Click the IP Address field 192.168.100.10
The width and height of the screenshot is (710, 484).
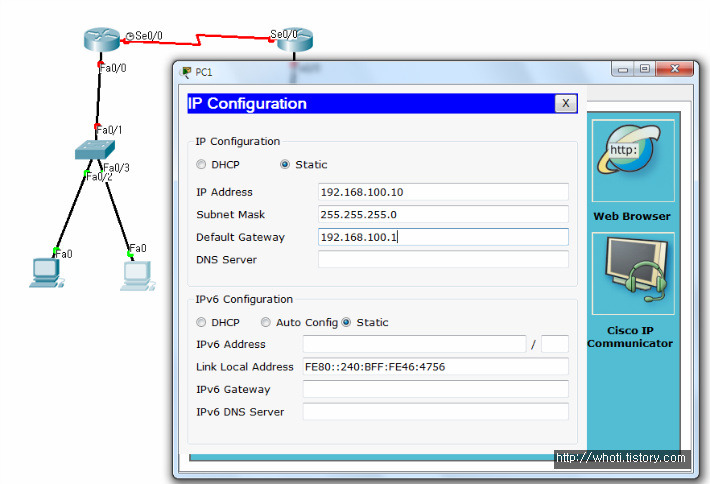click(x=443, y=192)
